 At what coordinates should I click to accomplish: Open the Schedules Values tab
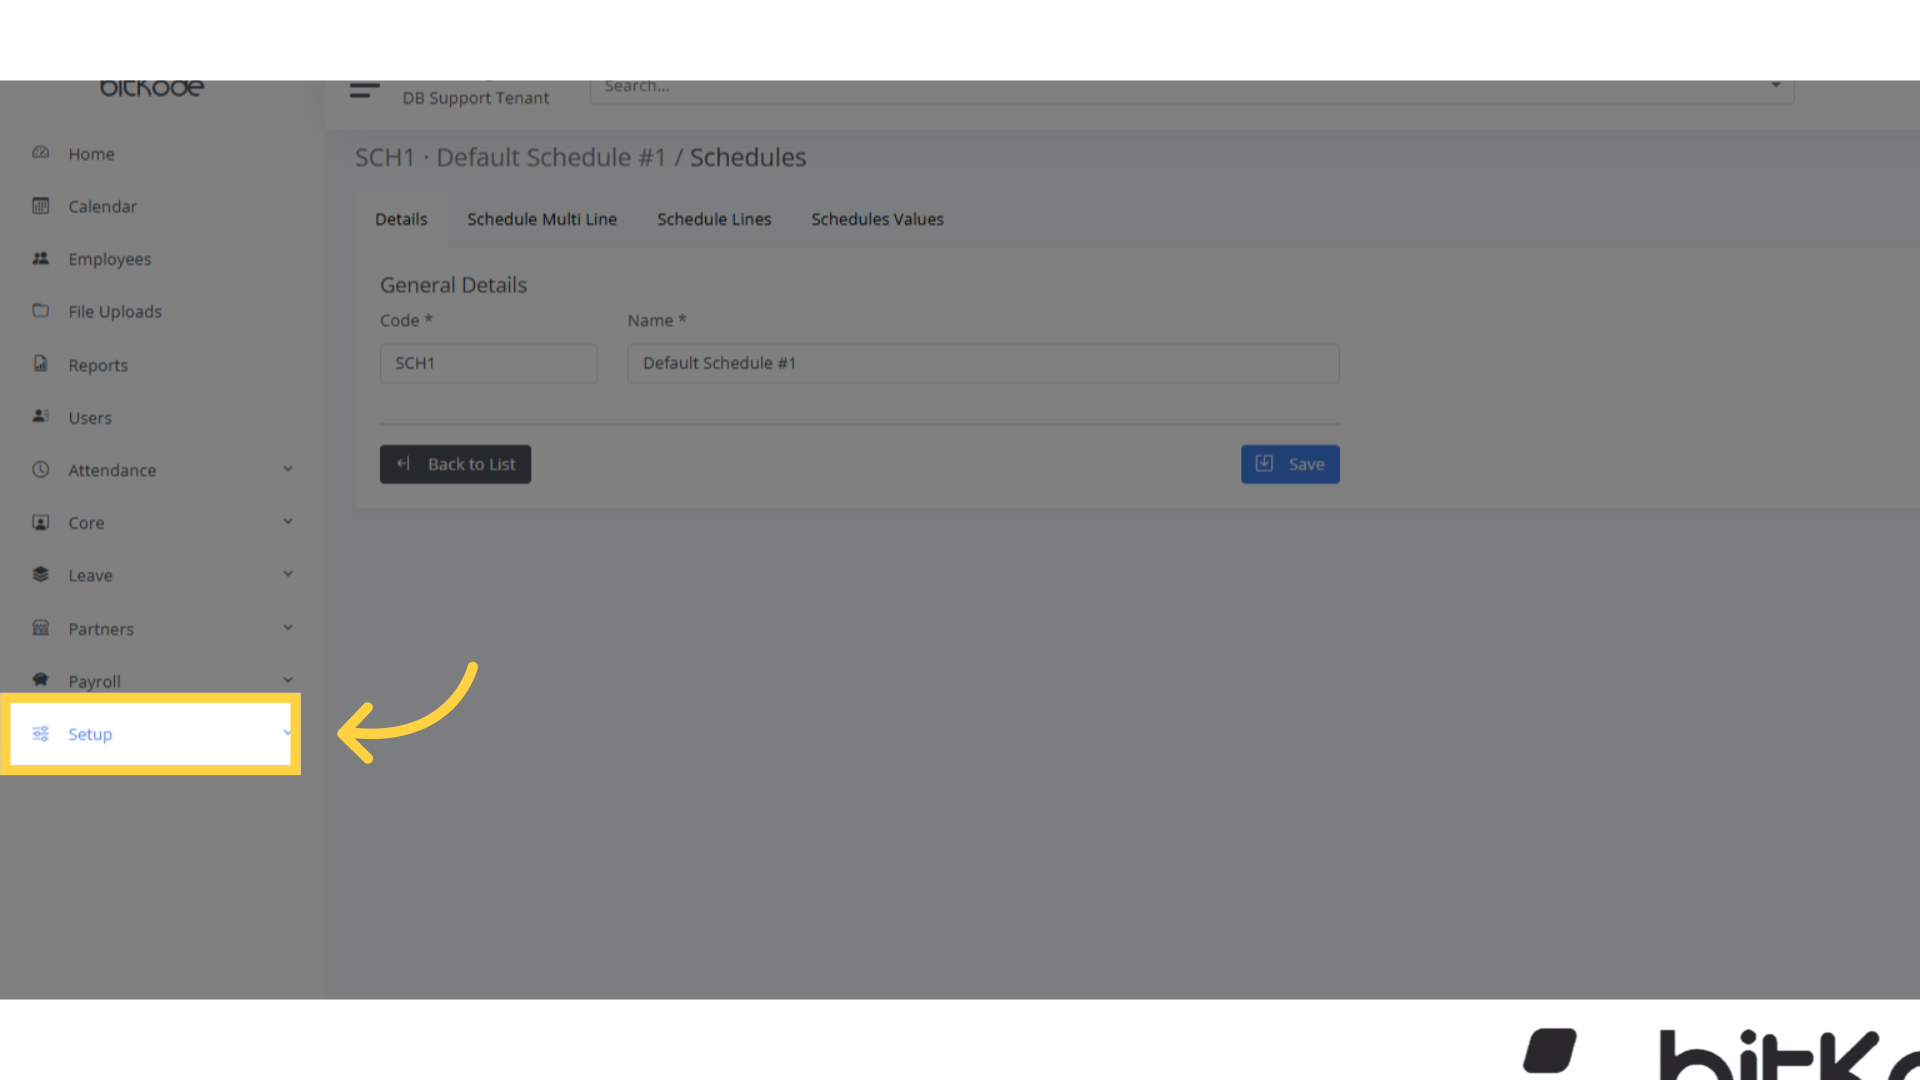point(877,219)
